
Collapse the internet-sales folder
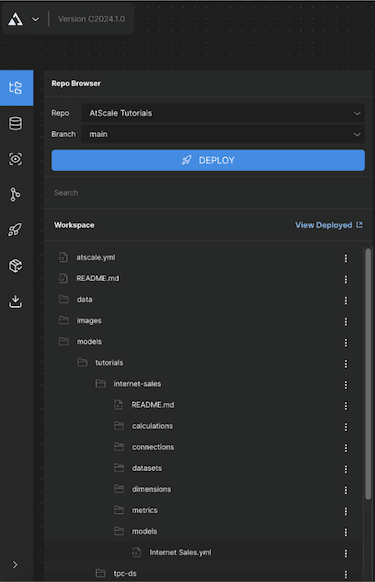137,384
